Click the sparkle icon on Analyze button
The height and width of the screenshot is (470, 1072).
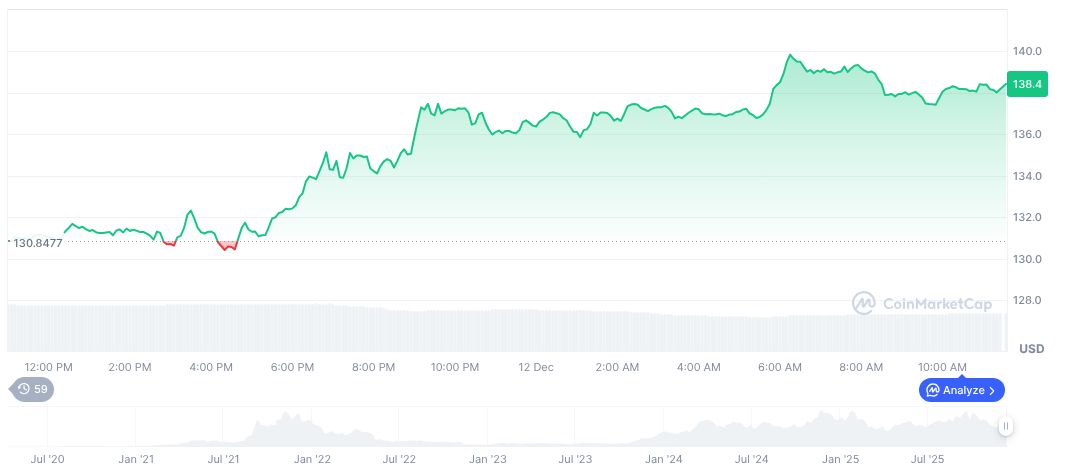pyautogui.click(x=932, y=390)
